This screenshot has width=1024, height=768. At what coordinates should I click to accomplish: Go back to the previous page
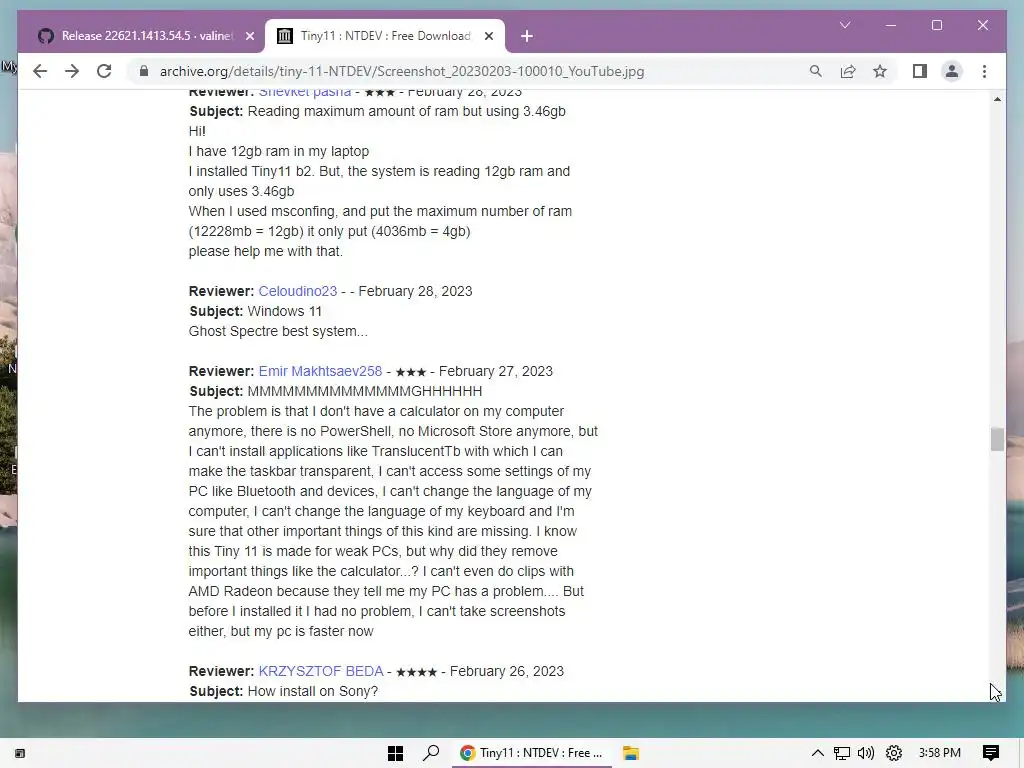(x=40, y=71)
